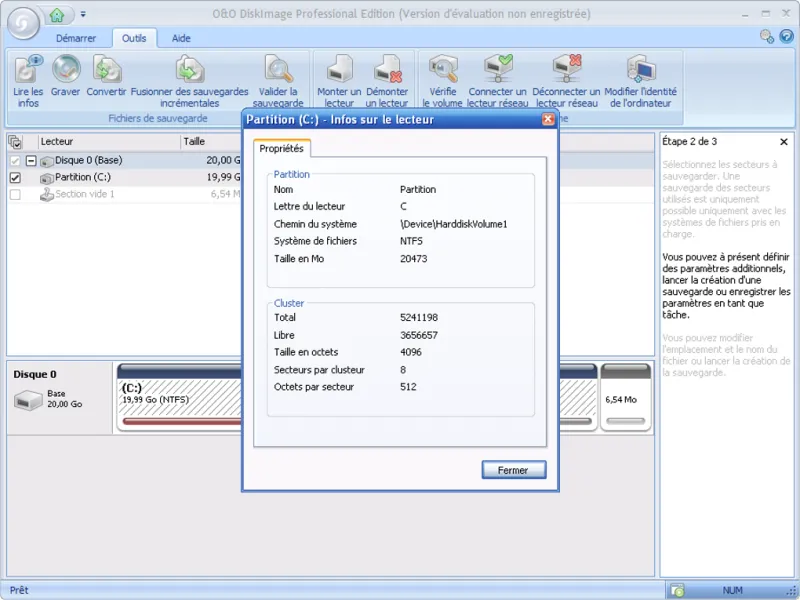Collapse the Disque 0 (Base) tree node
The width and height of the screenshot is (800, 600).
[31, 161]
